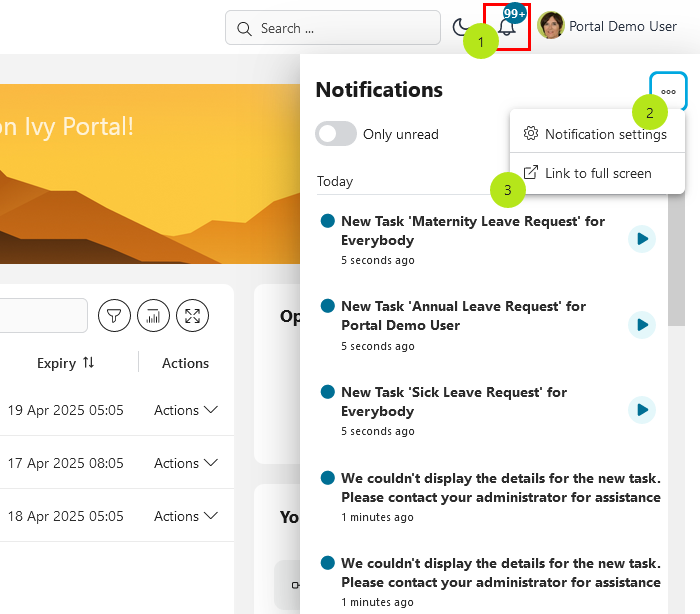The image size is (700, 614).
Task: Start the Sick Leave Request task
Action: pyautogui.click(x=642, y=410)
